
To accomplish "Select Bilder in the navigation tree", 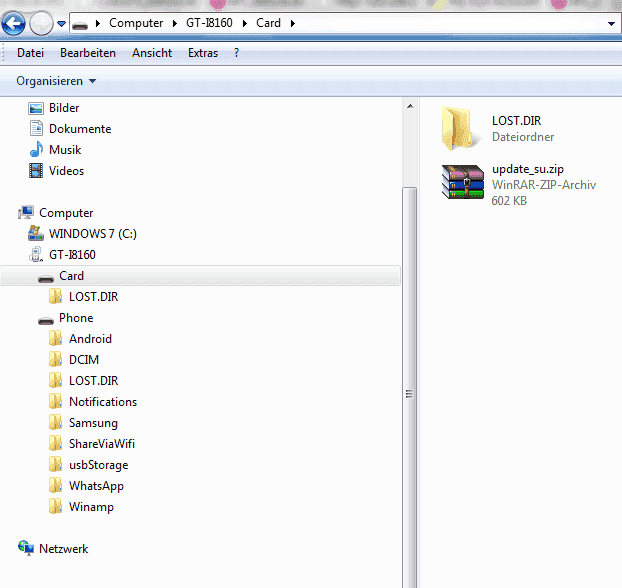I will click(x=64, y=108).
